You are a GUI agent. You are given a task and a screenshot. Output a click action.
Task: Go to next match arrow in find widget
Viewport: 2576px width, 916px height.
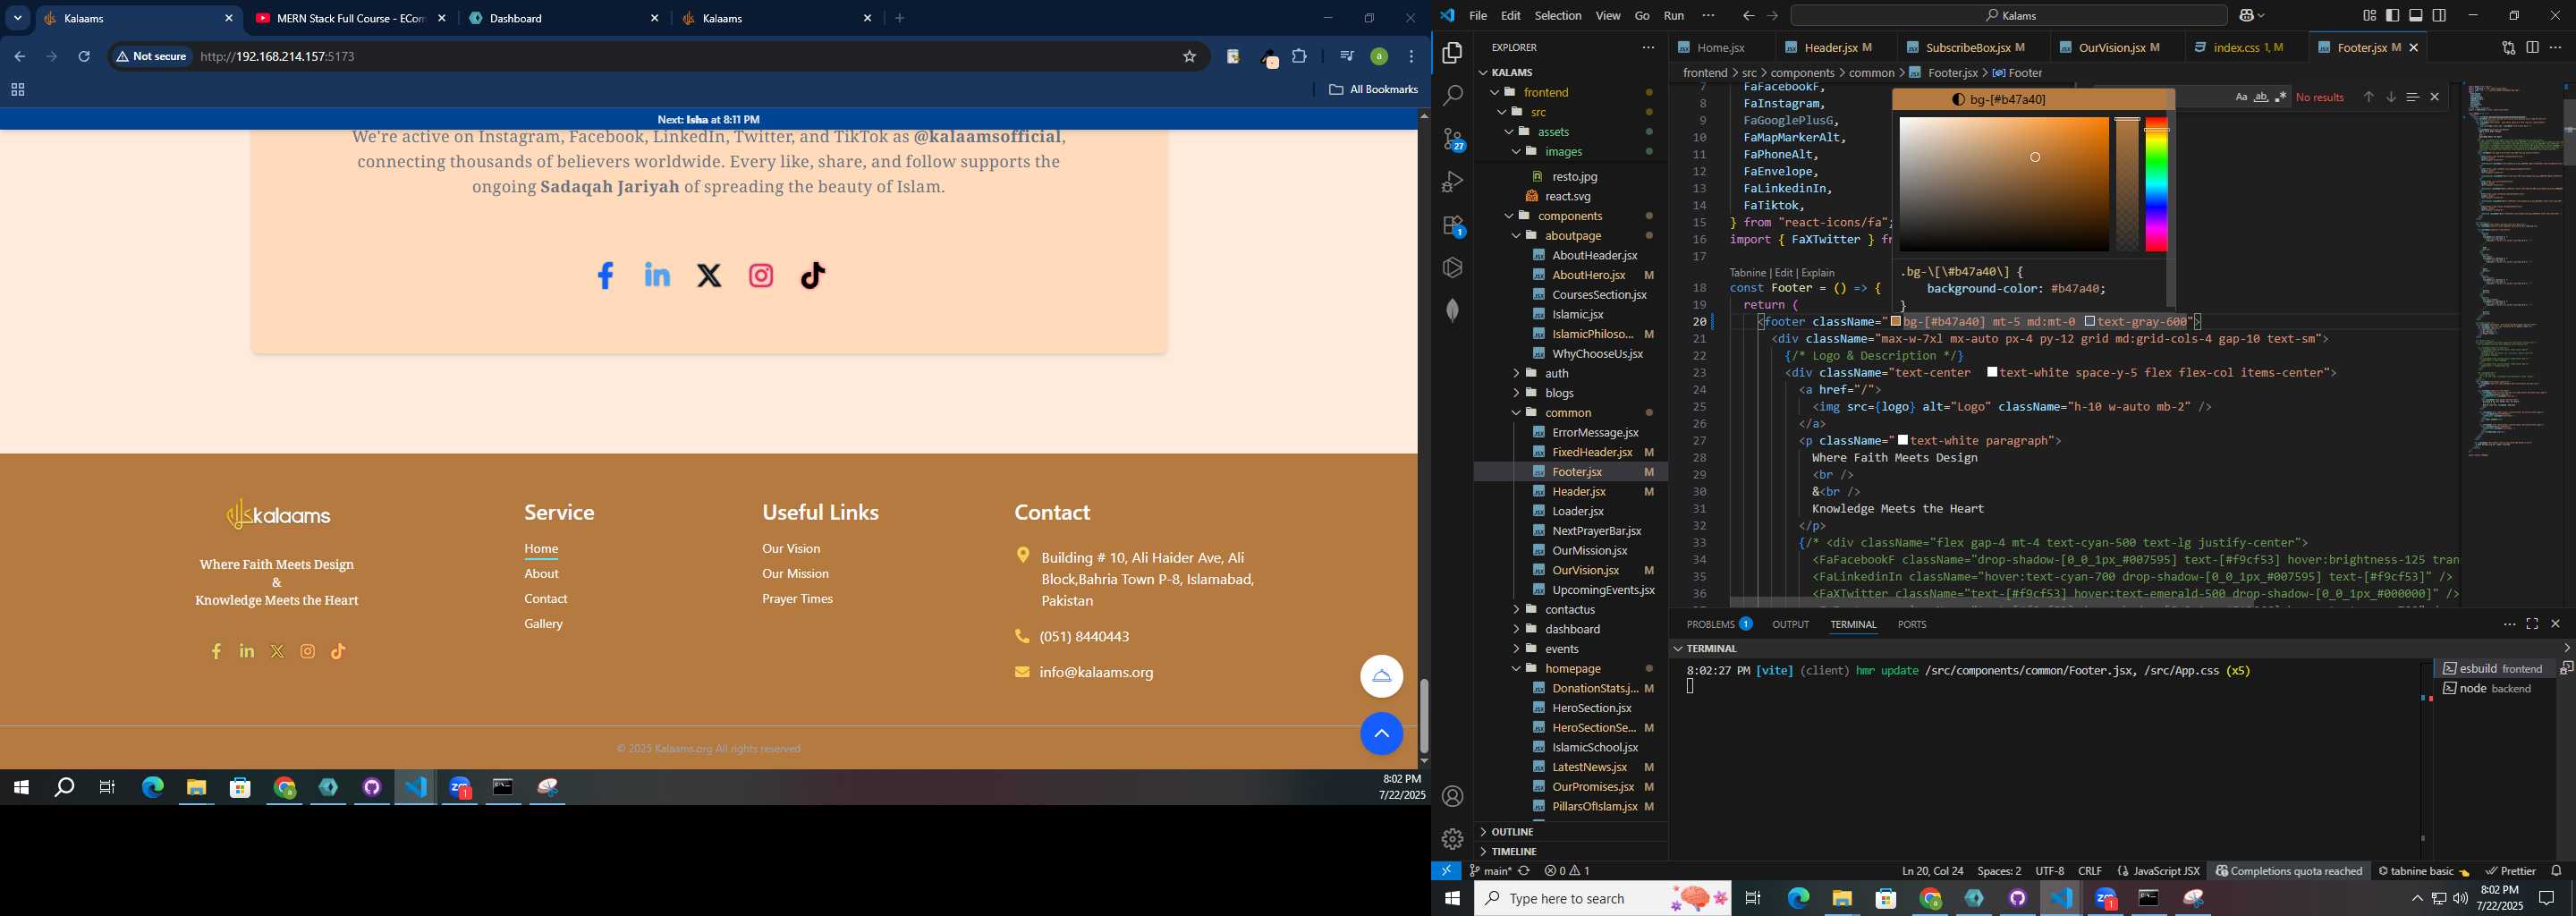pos(2390,97)
